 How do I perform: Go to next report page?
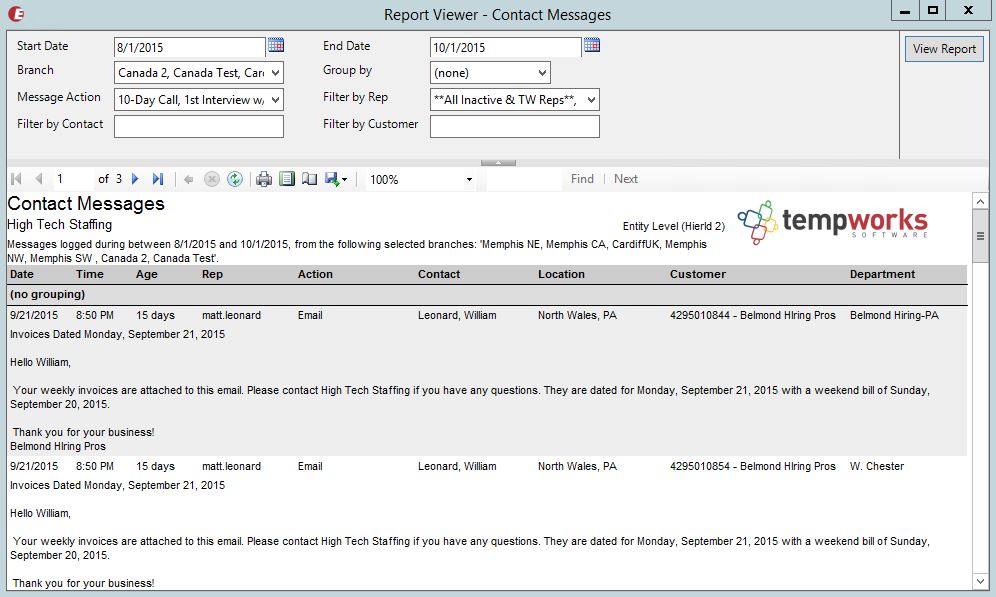(x=136, y=179)
